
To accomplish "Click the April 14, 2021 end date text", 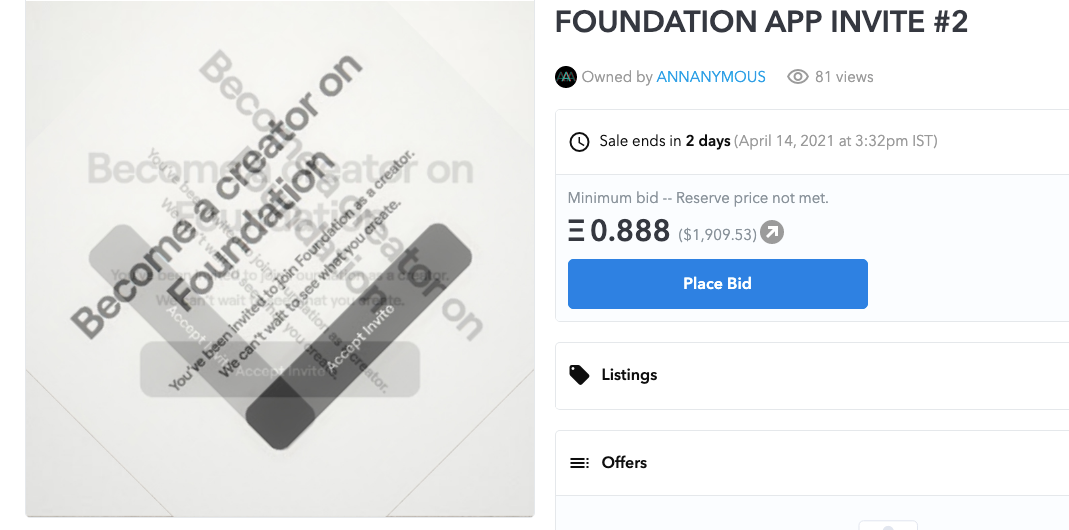I will coord(836,141).
